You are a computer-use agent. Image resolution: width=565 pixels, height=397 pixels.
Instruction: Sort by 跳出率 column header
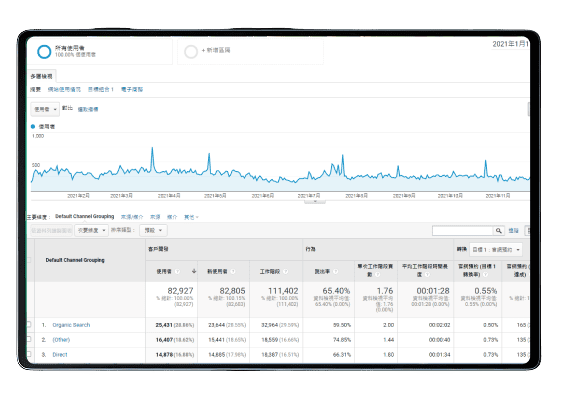coord(322,271)
